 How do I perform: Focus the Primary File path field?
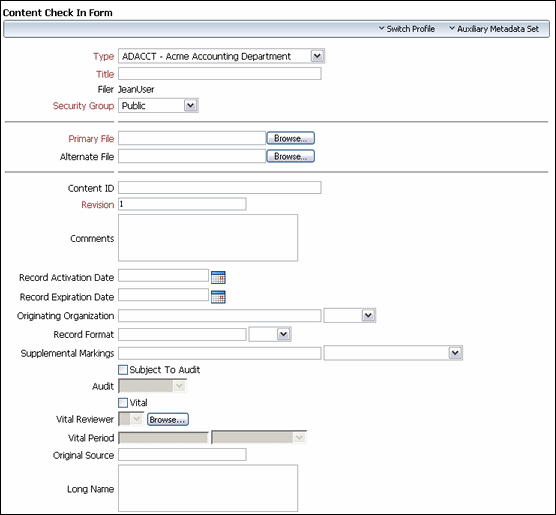(192, 138)
